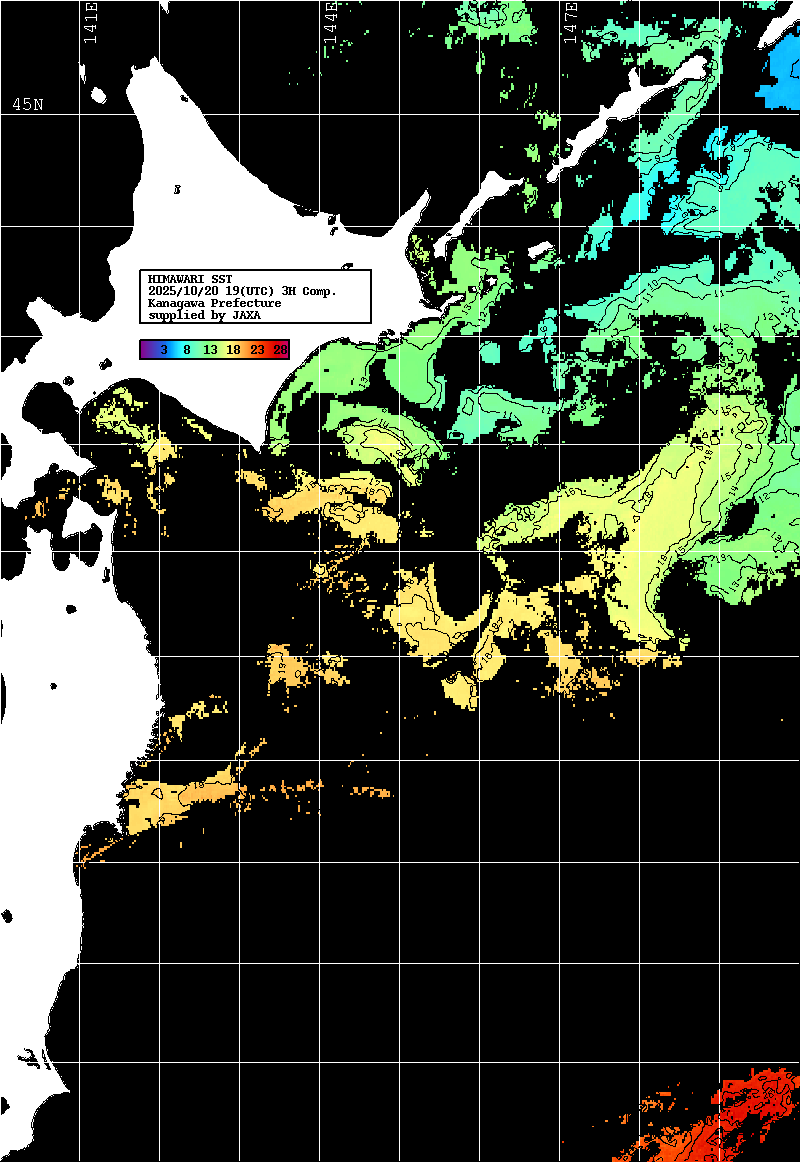This screenshot has width=800, height=1162.
Task: Click the 23 value on the color scale
Action: [x=257, y=350]
